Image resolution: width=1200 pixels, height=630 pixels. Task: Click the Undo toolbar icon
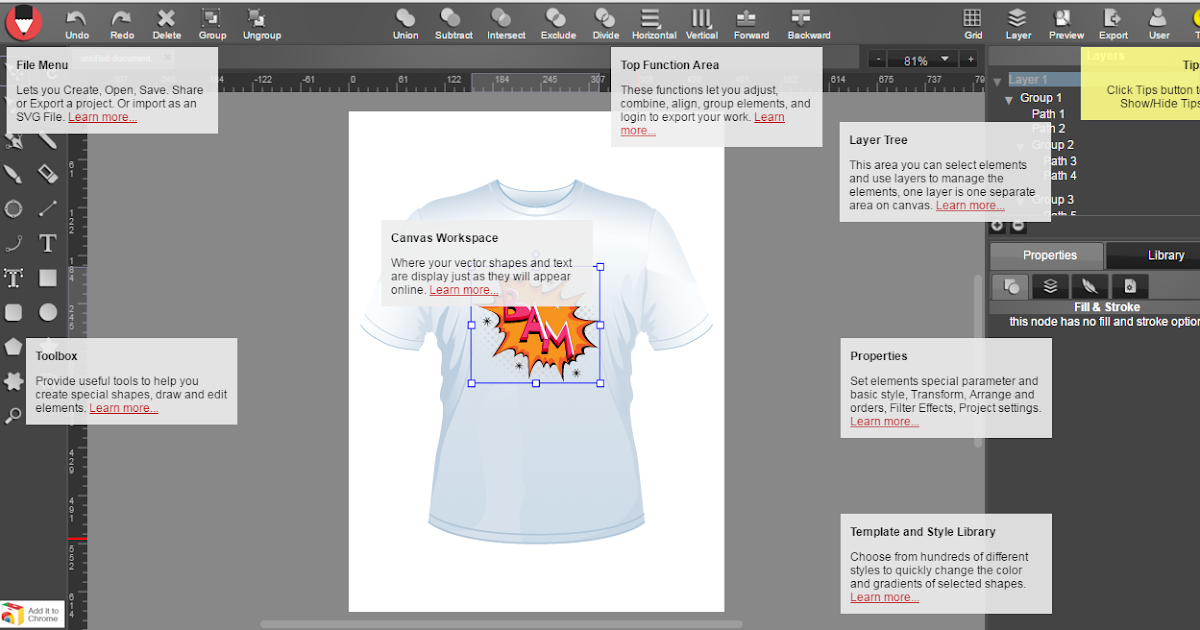pos(77,20)
